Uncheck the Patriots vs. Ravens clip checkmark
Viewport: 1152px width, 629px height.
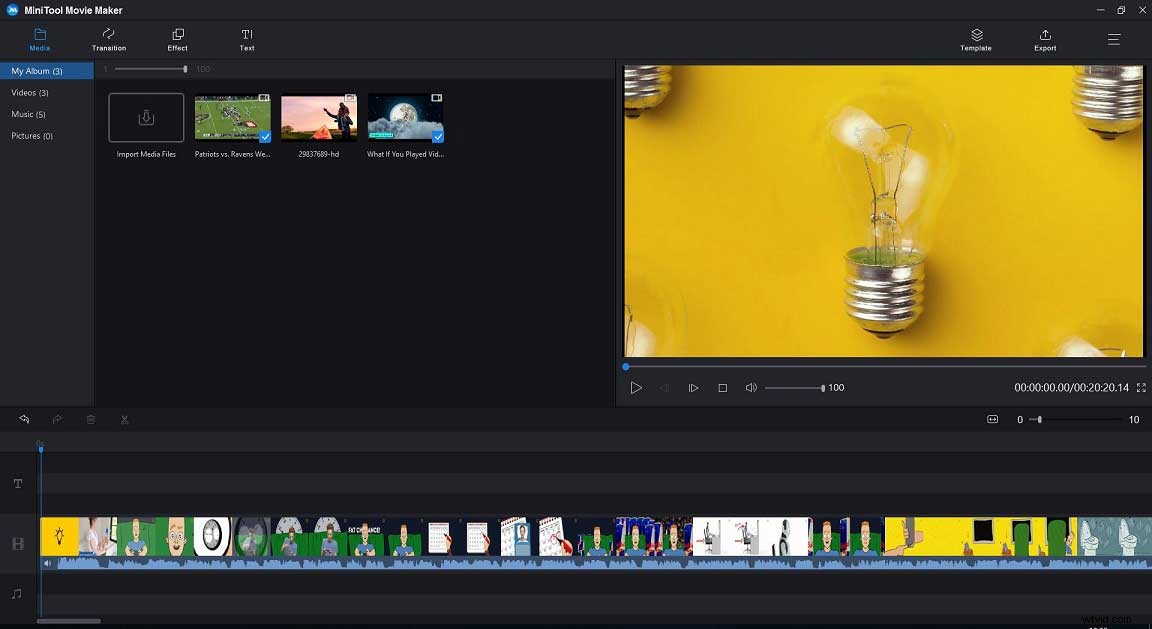(x=263, y=136)
